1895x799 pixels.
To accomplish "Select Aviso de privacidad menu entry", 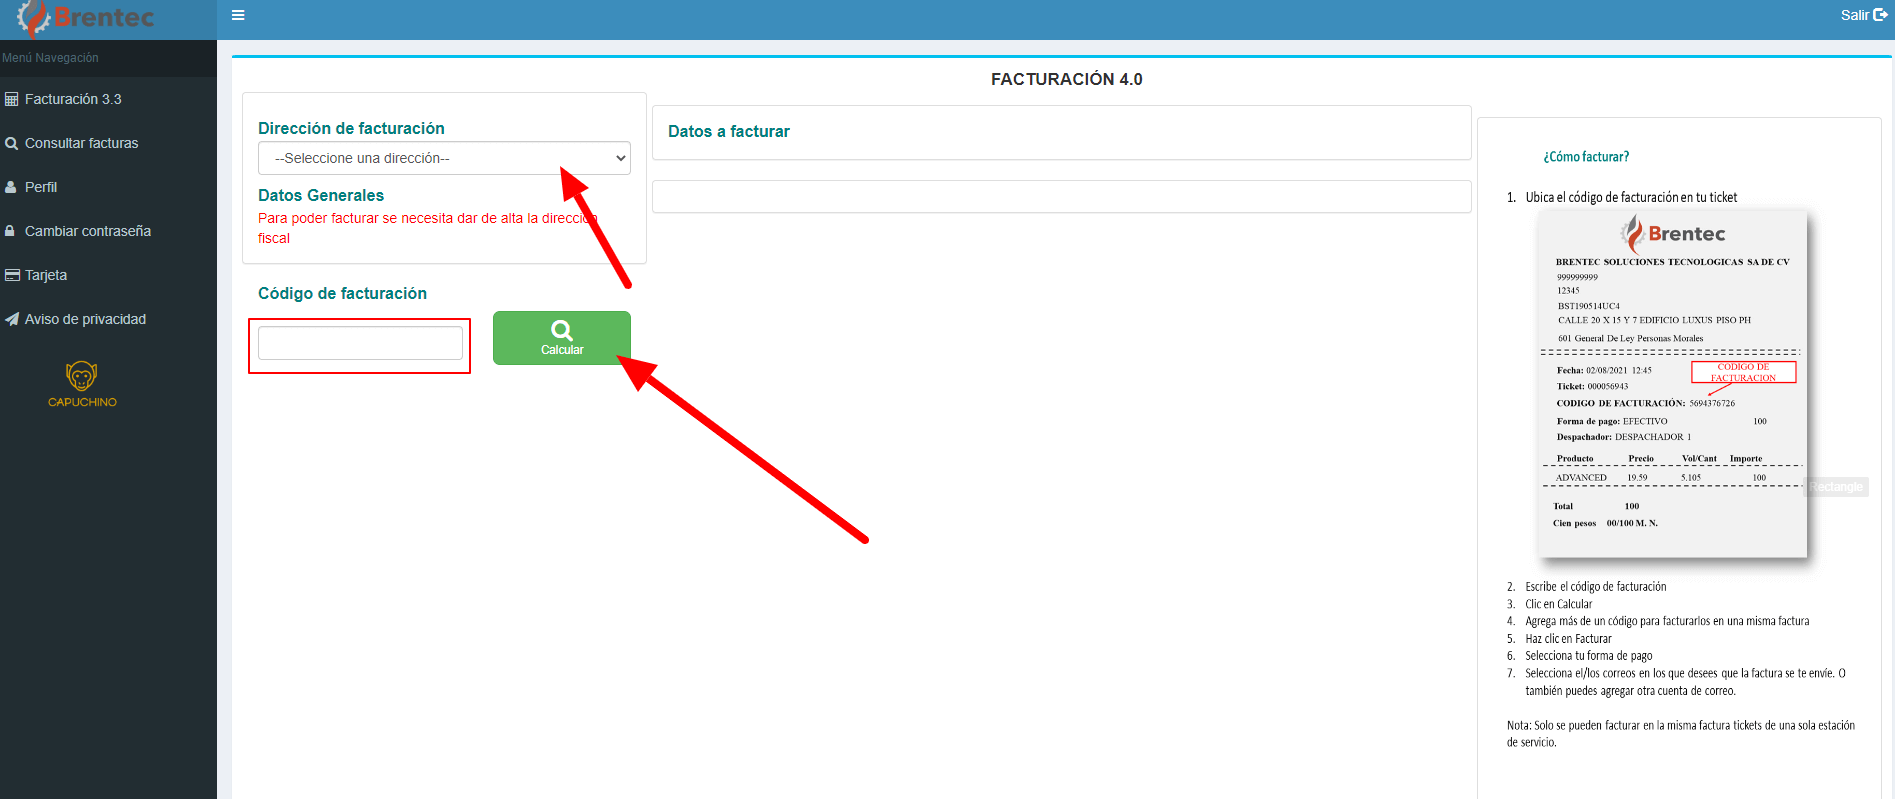I will coord(85,319).
